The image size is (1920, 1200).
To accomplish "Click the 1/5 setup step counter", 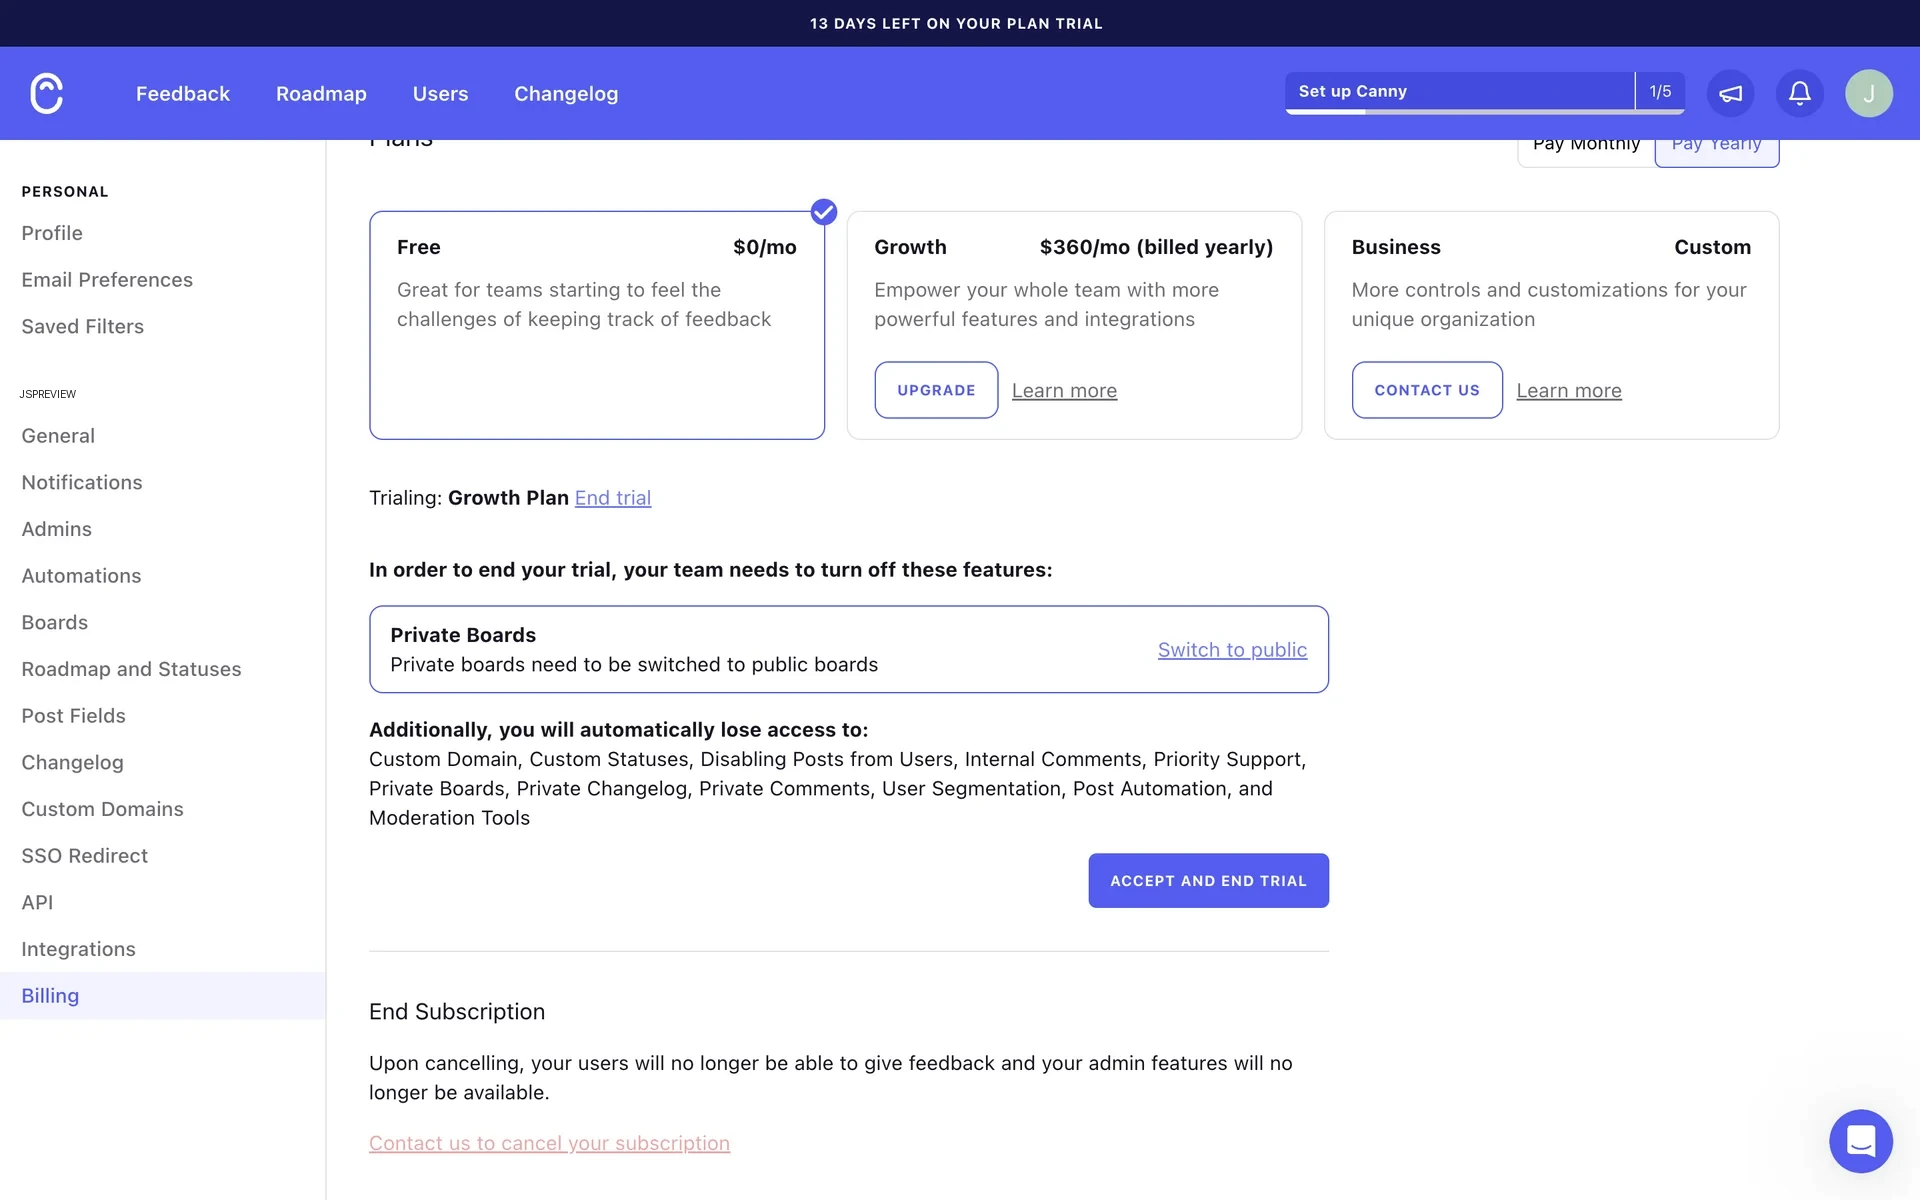I will point(1660,91).
